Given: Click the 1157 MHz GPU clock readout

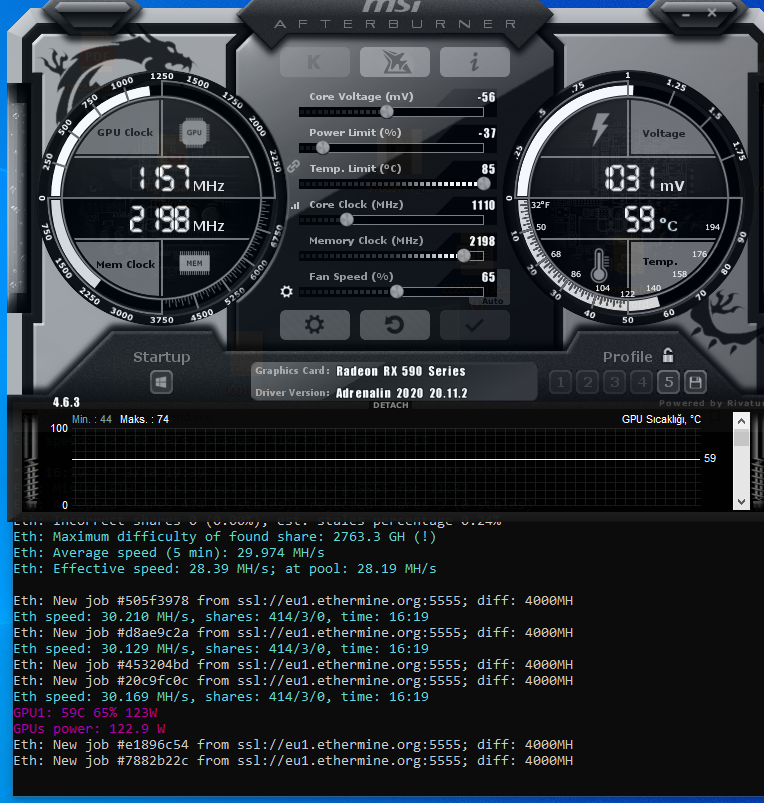Looking at the screenshot, I should (x=181, y=179).
